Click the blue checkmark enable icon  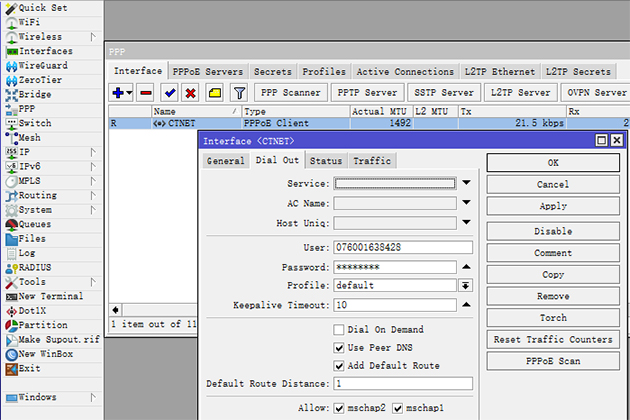(170, 93)
